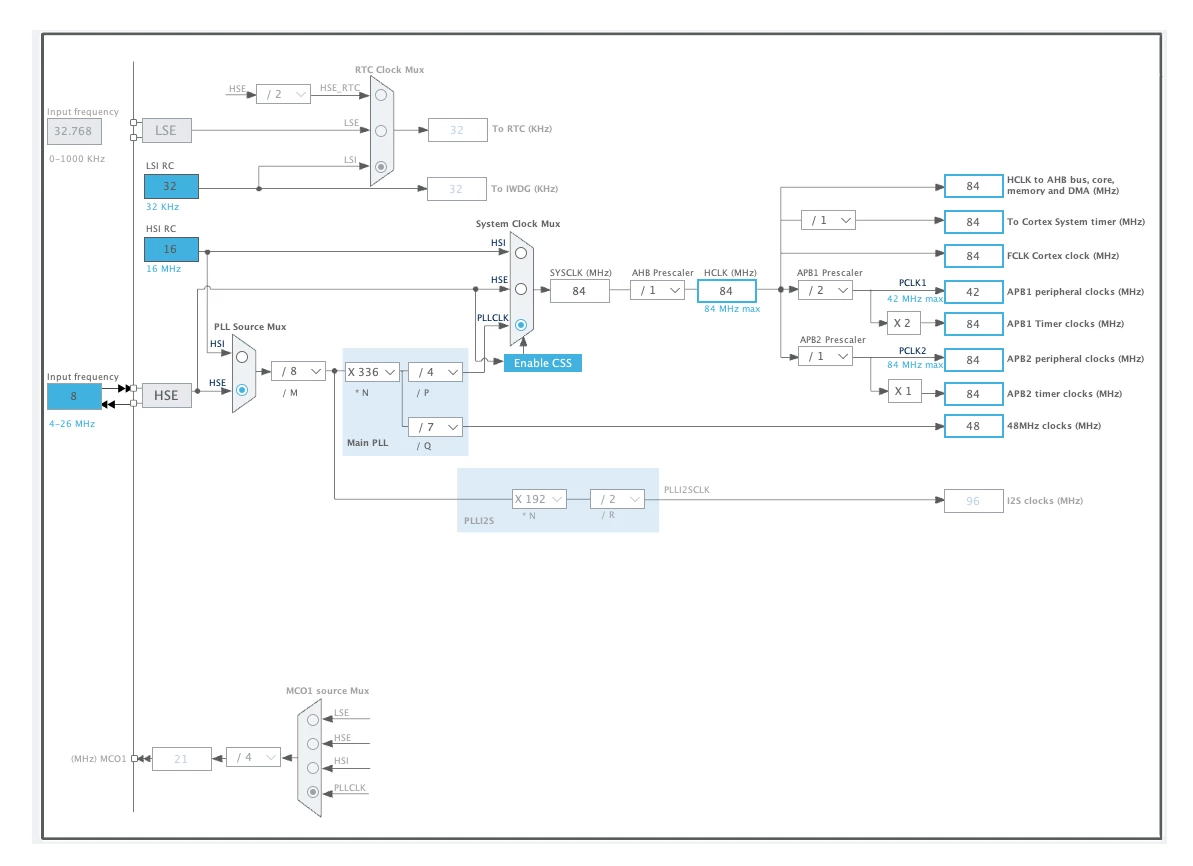The height and width of the screenshot is (866, 1193).
Task: Select HSI radio in System Clock Mux
Action: click(x=521, y=253)
